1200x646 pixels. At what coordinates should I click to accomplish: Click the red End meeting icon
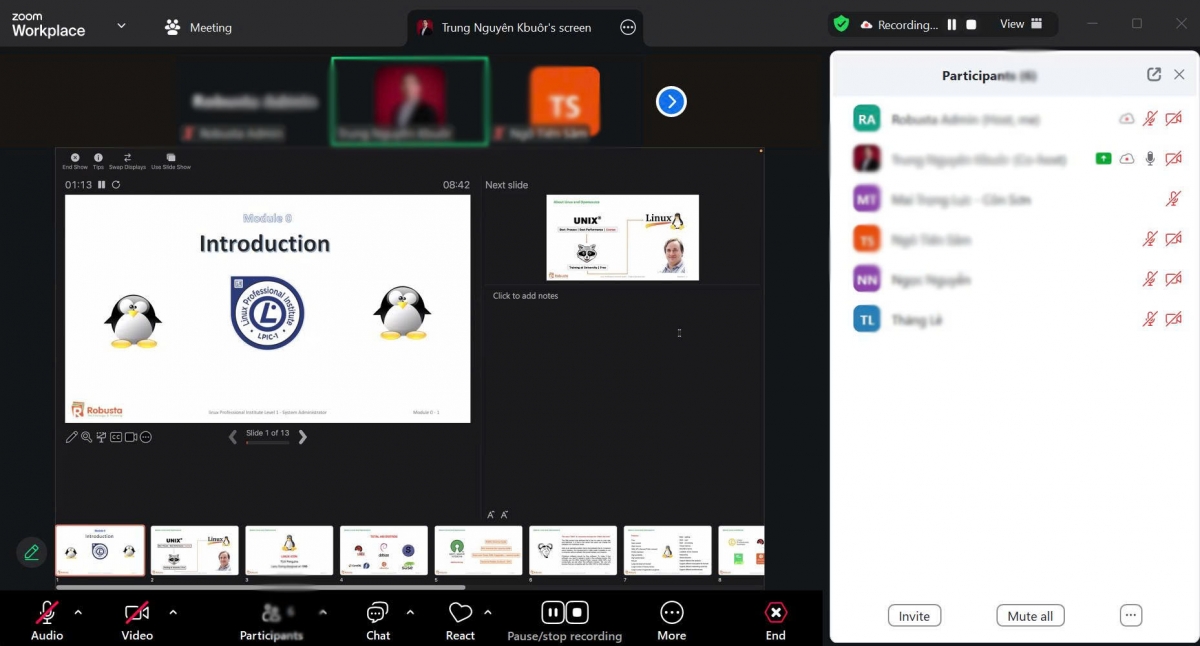point(775,612)
